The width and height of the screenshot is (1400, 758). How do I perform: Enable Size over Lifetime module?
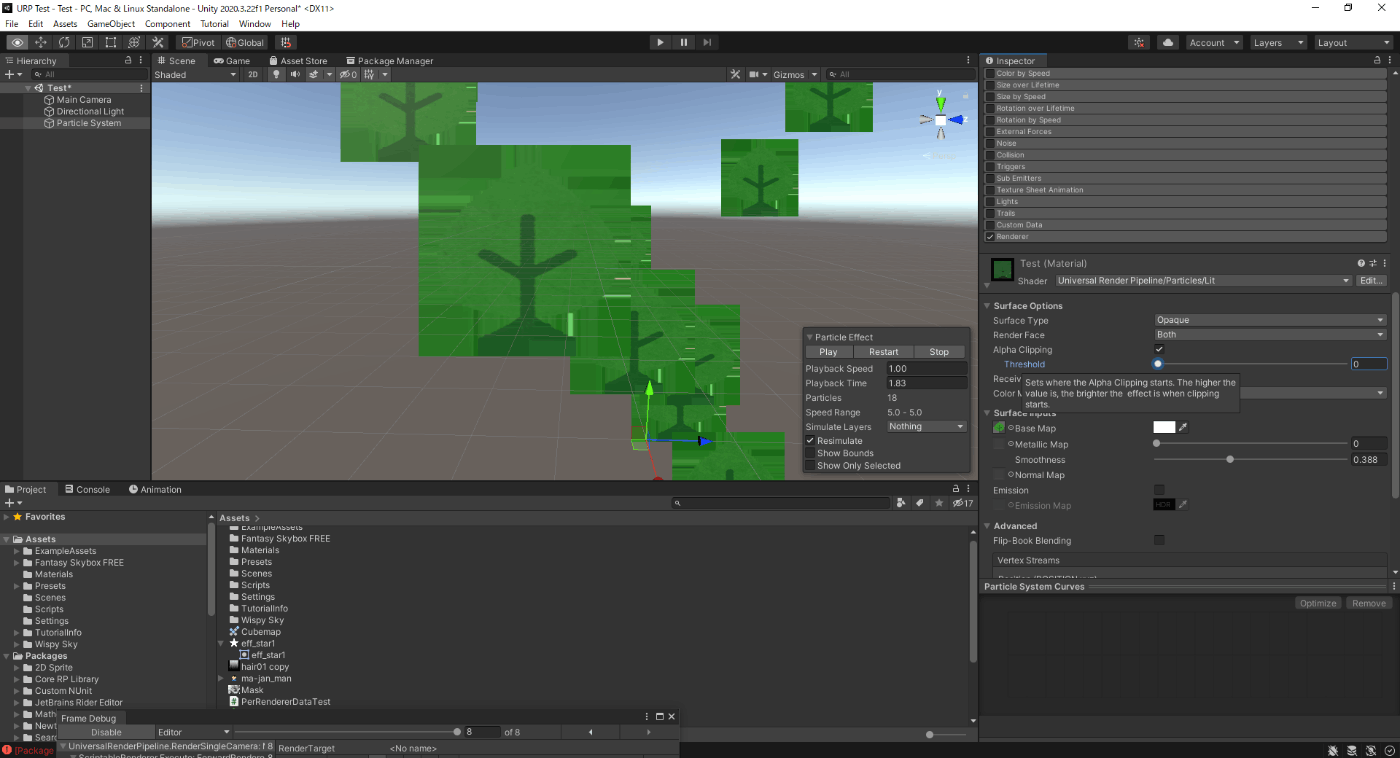[991, 85]
